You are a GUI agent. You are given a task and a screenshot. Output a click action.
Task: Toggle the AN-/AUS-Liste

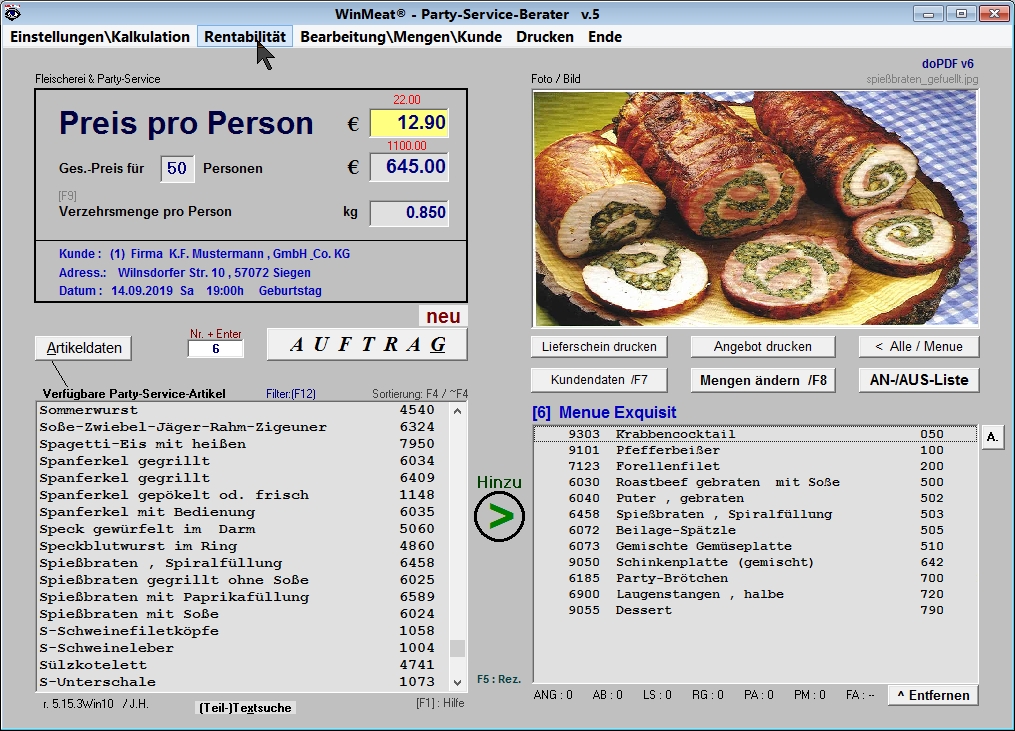[918, 380]
